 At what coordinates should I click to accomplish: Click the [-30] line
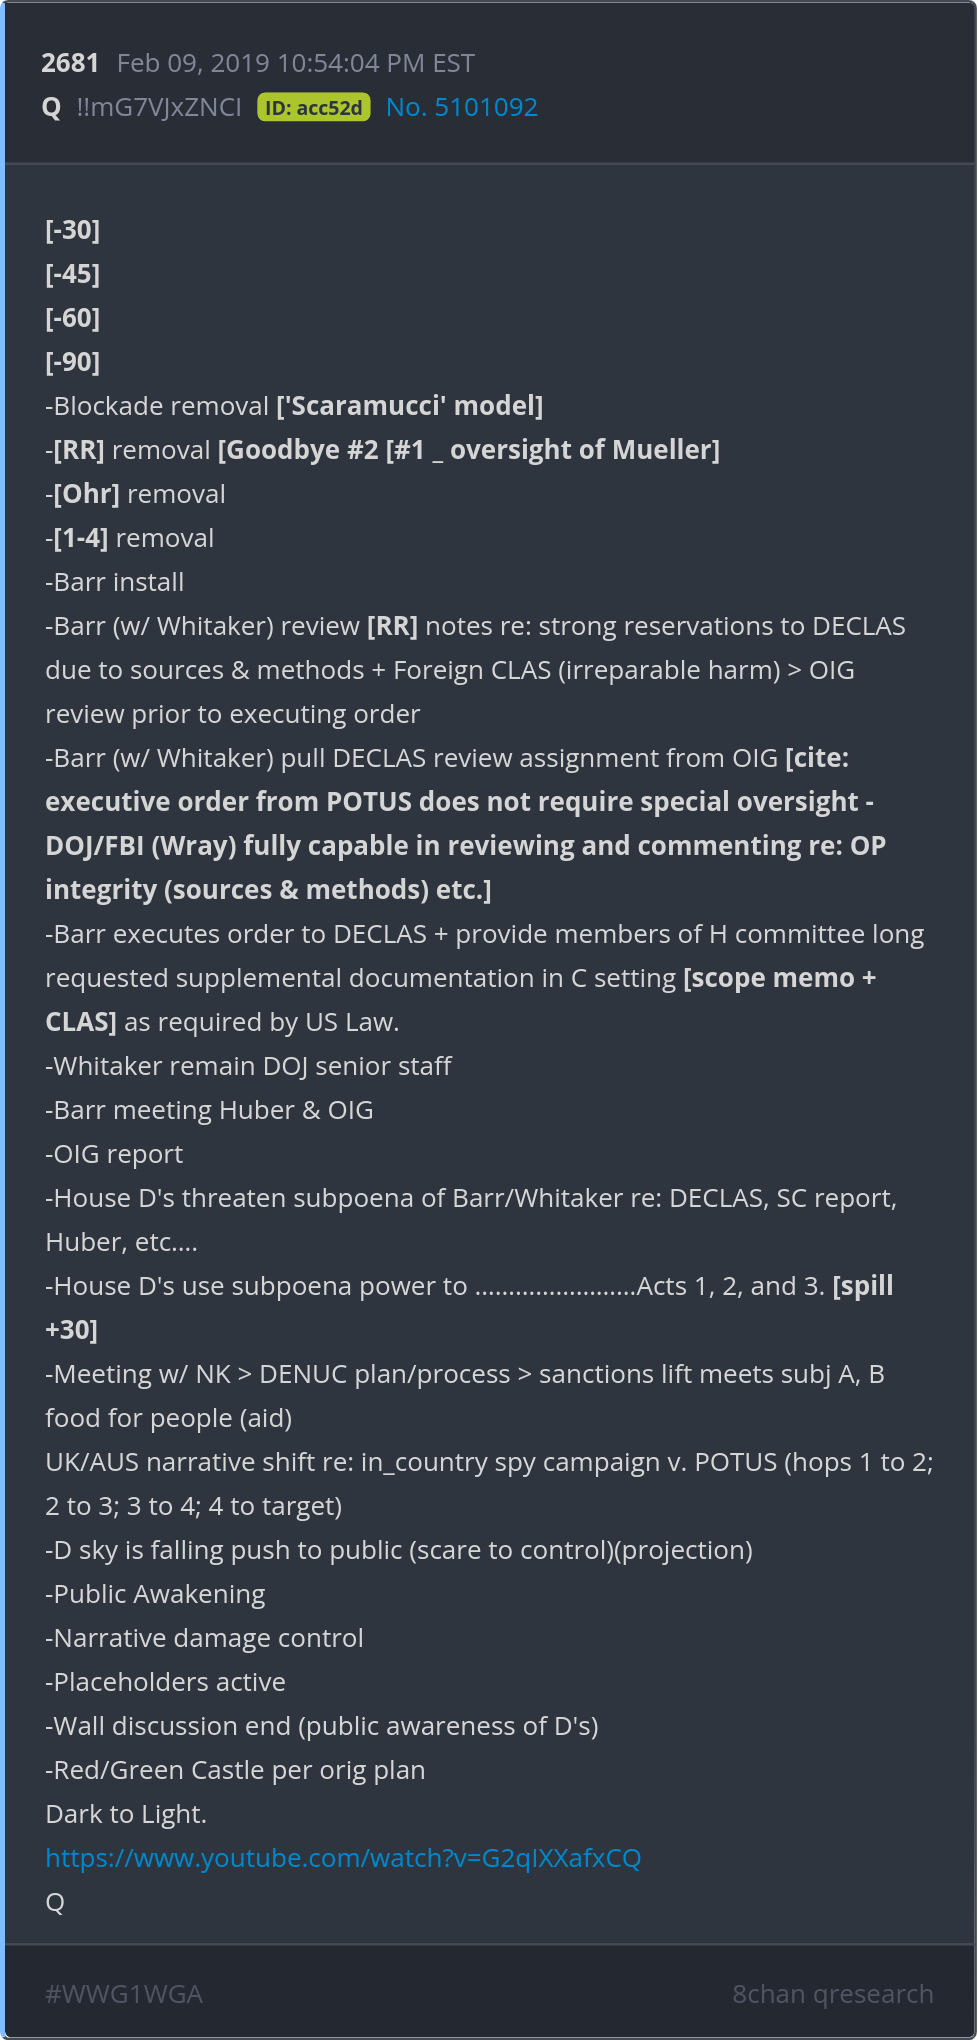point(73,230)
